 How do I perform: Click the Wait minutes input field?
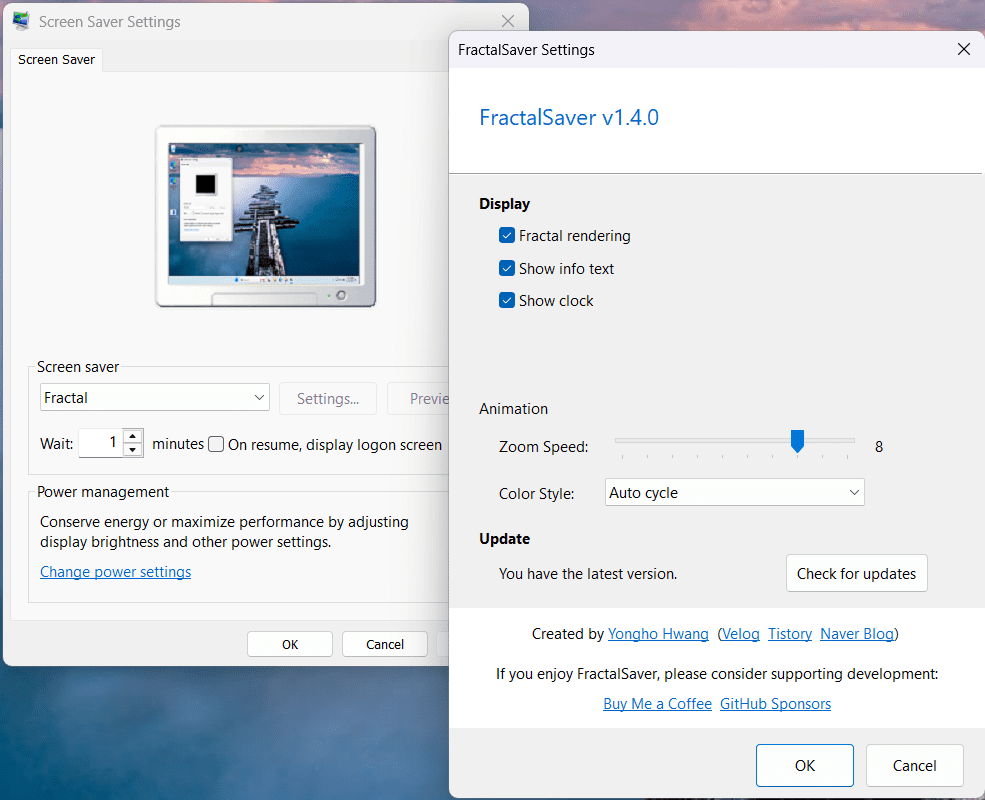coord(101,443)
